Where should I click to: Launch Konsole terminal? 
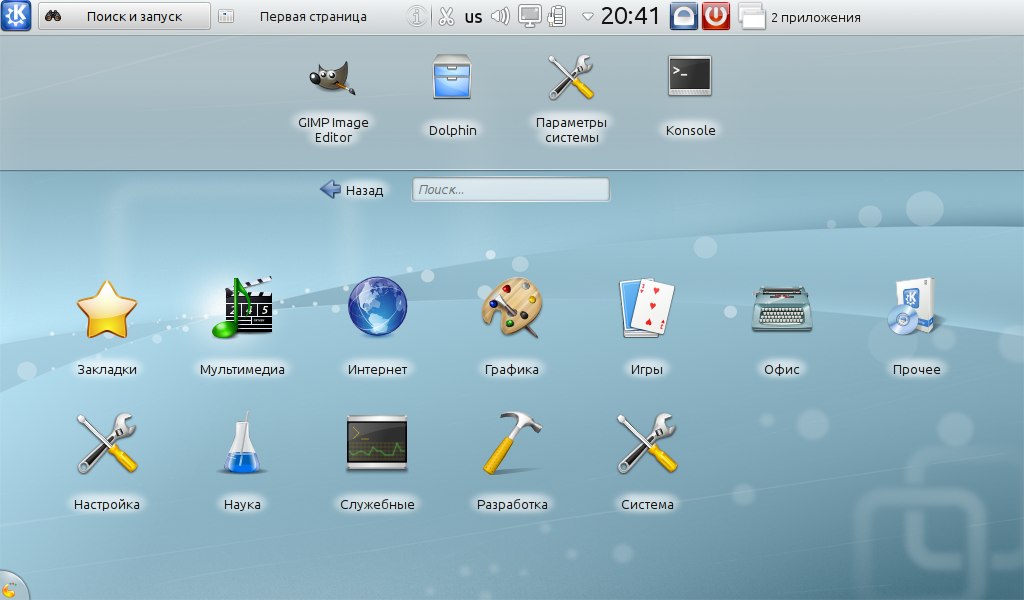[x=690, y=95]
